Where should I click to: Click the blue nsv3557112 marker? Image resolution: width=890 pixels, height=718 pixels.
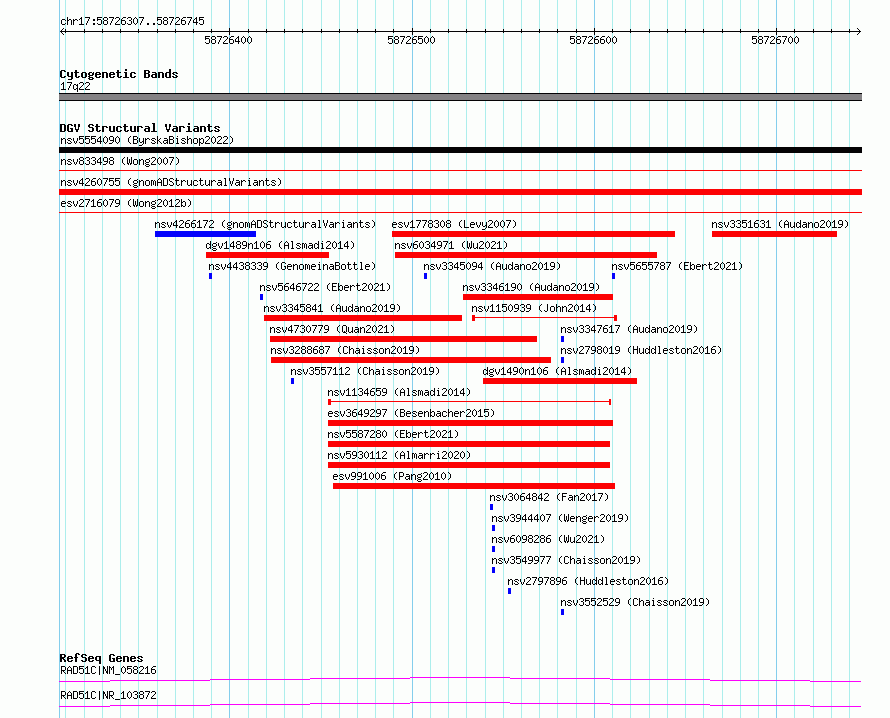pyautogui.click(x=293, y=381)
